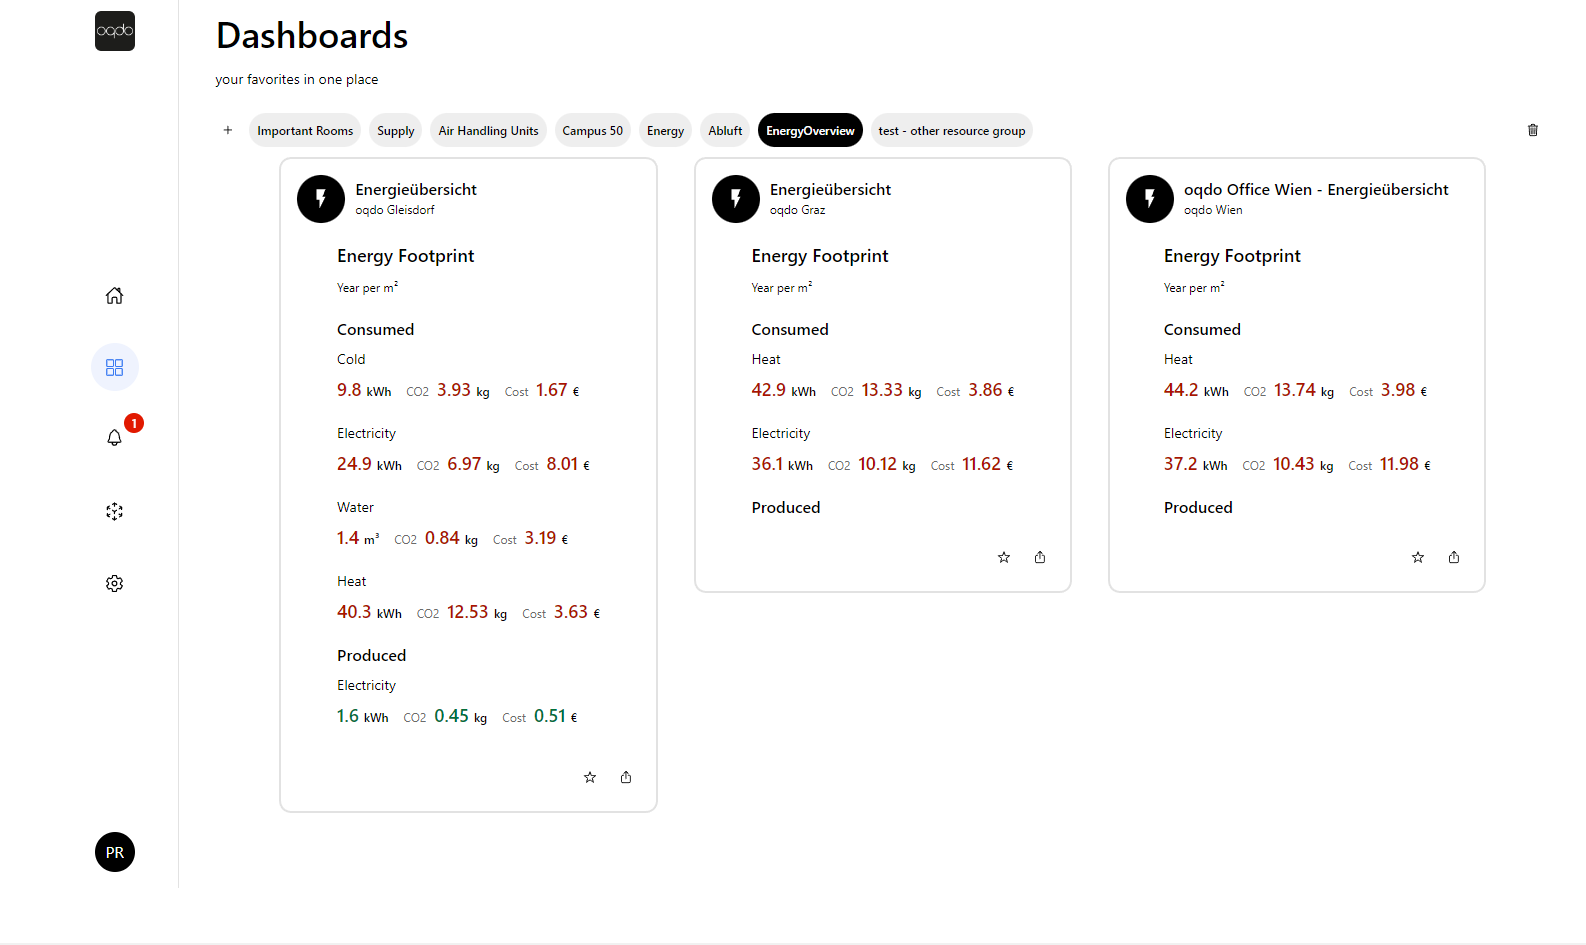Toggle favorite star on oqdo Graz card
1586x945 pixels.
pyautogui.click(x=1004, y=558)
